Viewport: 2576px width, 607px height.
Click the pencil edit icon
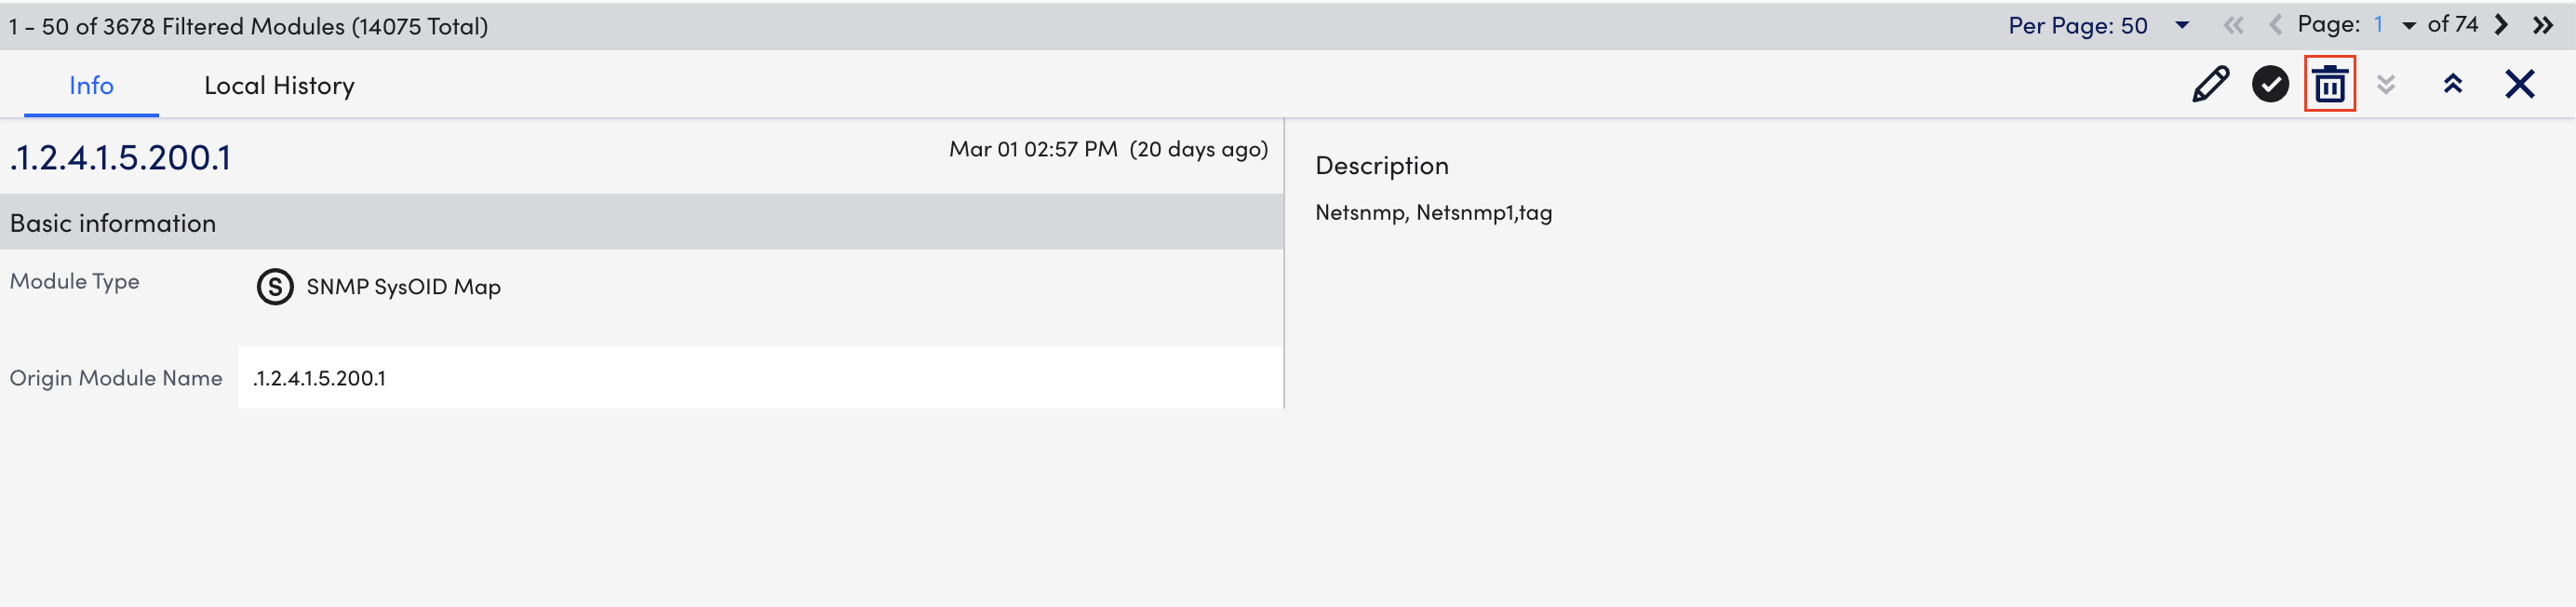[2210, 84]
